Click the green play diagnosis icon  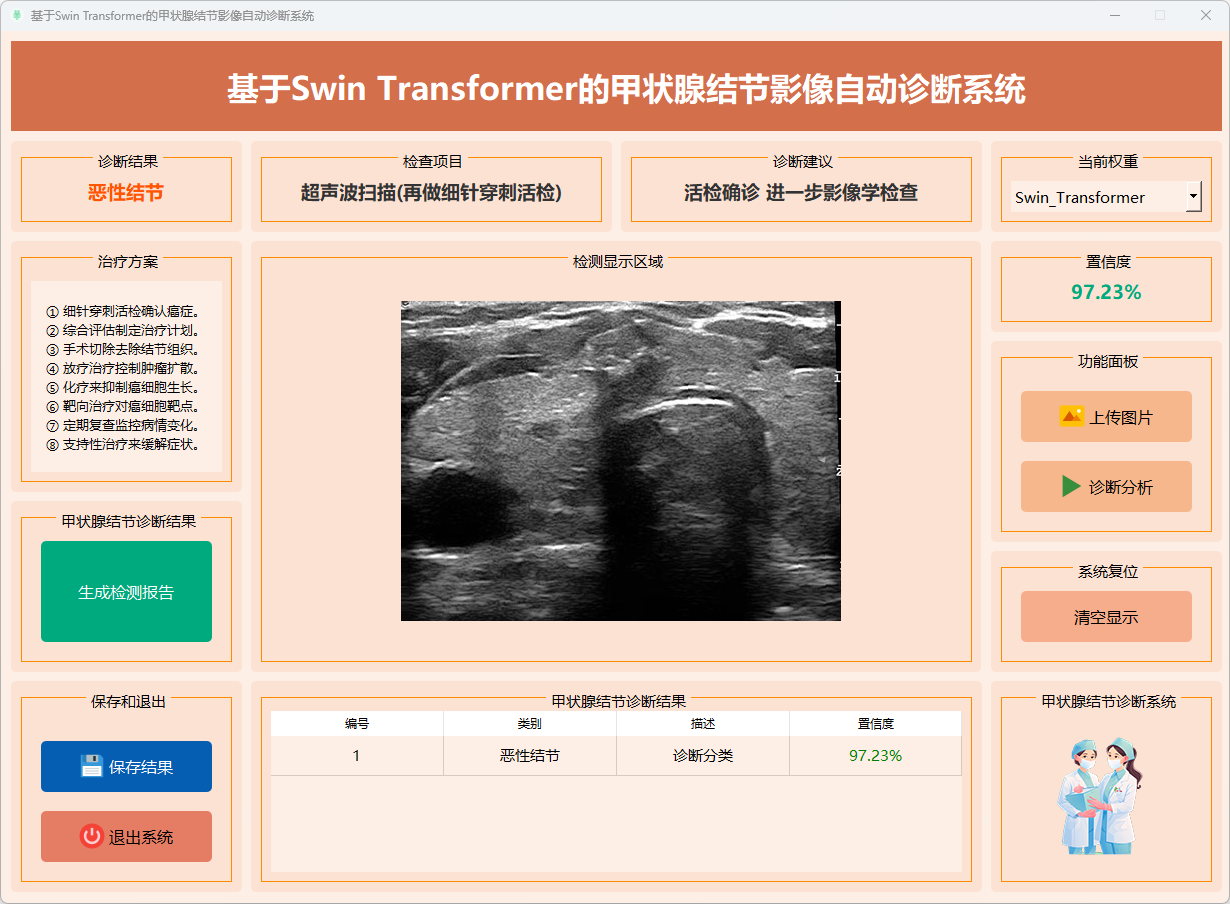pyautogui.click(x=1071, y=487)
